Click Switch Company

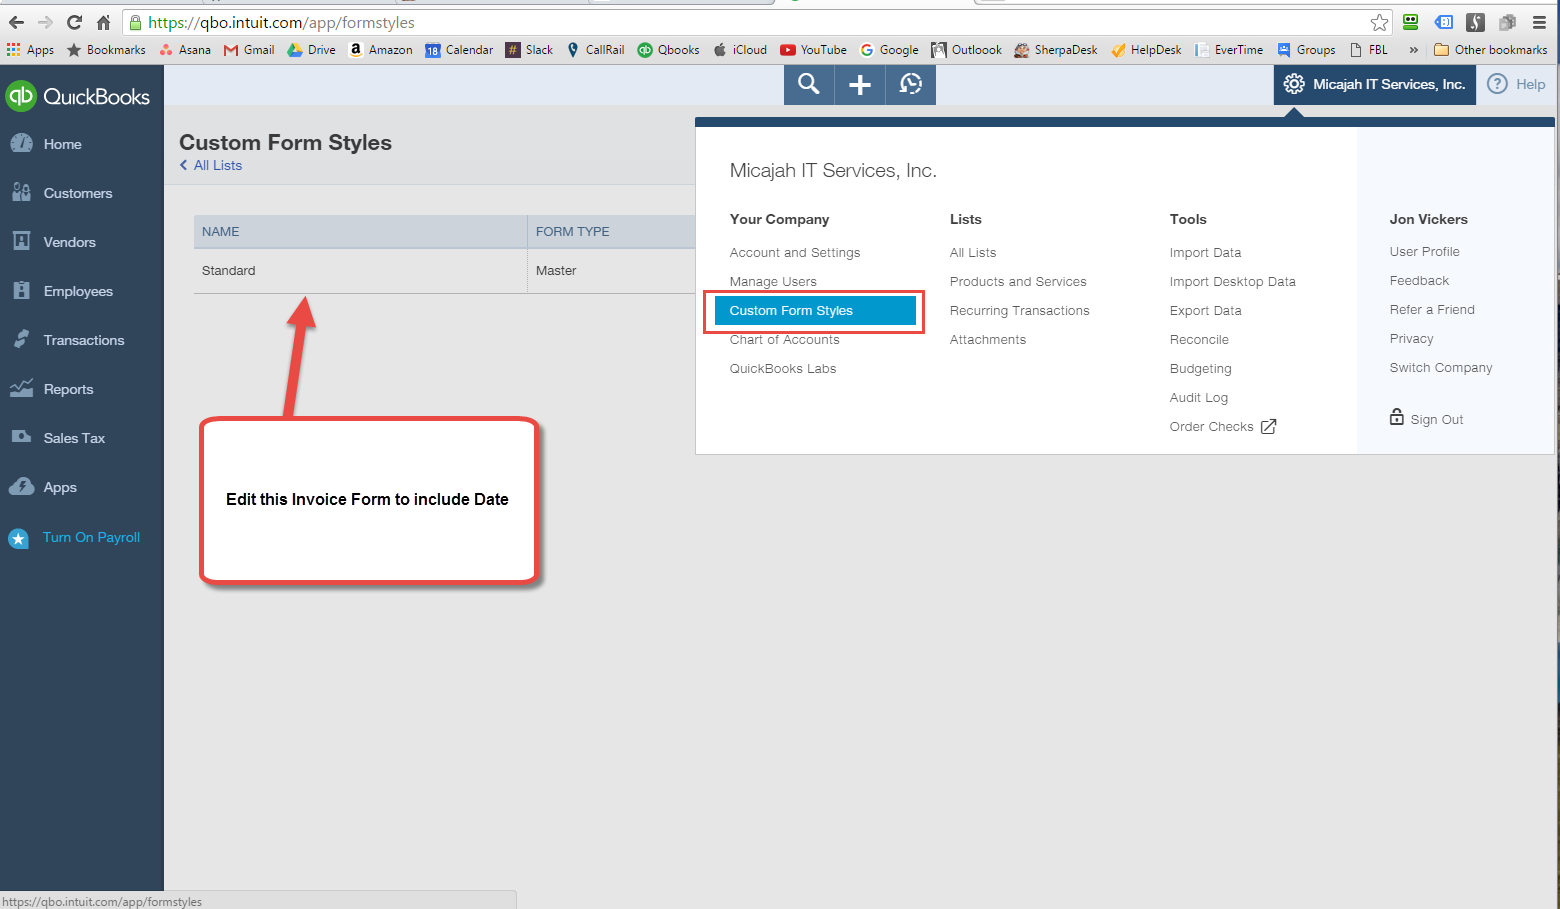pyautogui.click(x=1440, y=367)
